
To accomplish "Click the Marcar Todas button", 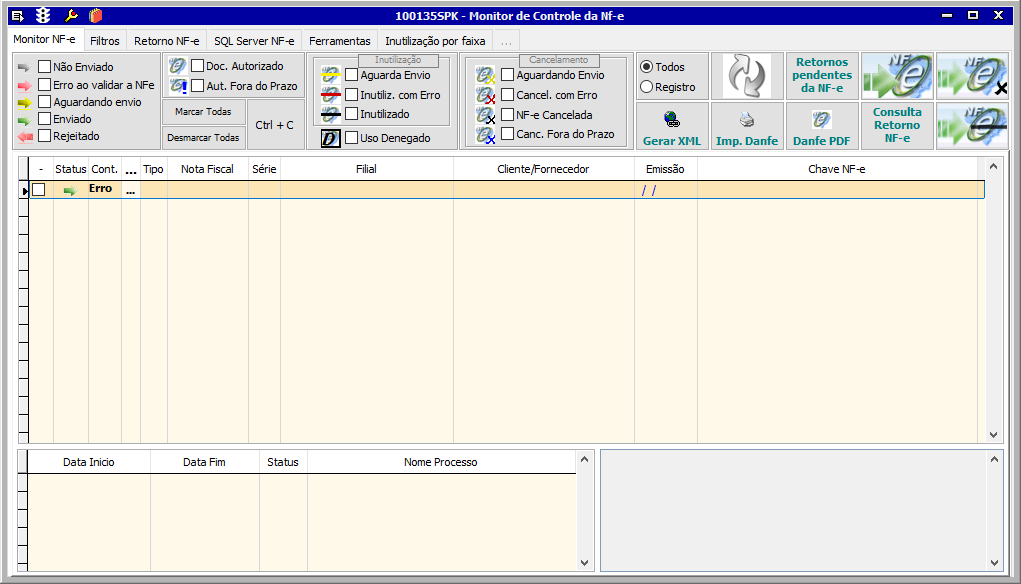I will tap(203, 112).
